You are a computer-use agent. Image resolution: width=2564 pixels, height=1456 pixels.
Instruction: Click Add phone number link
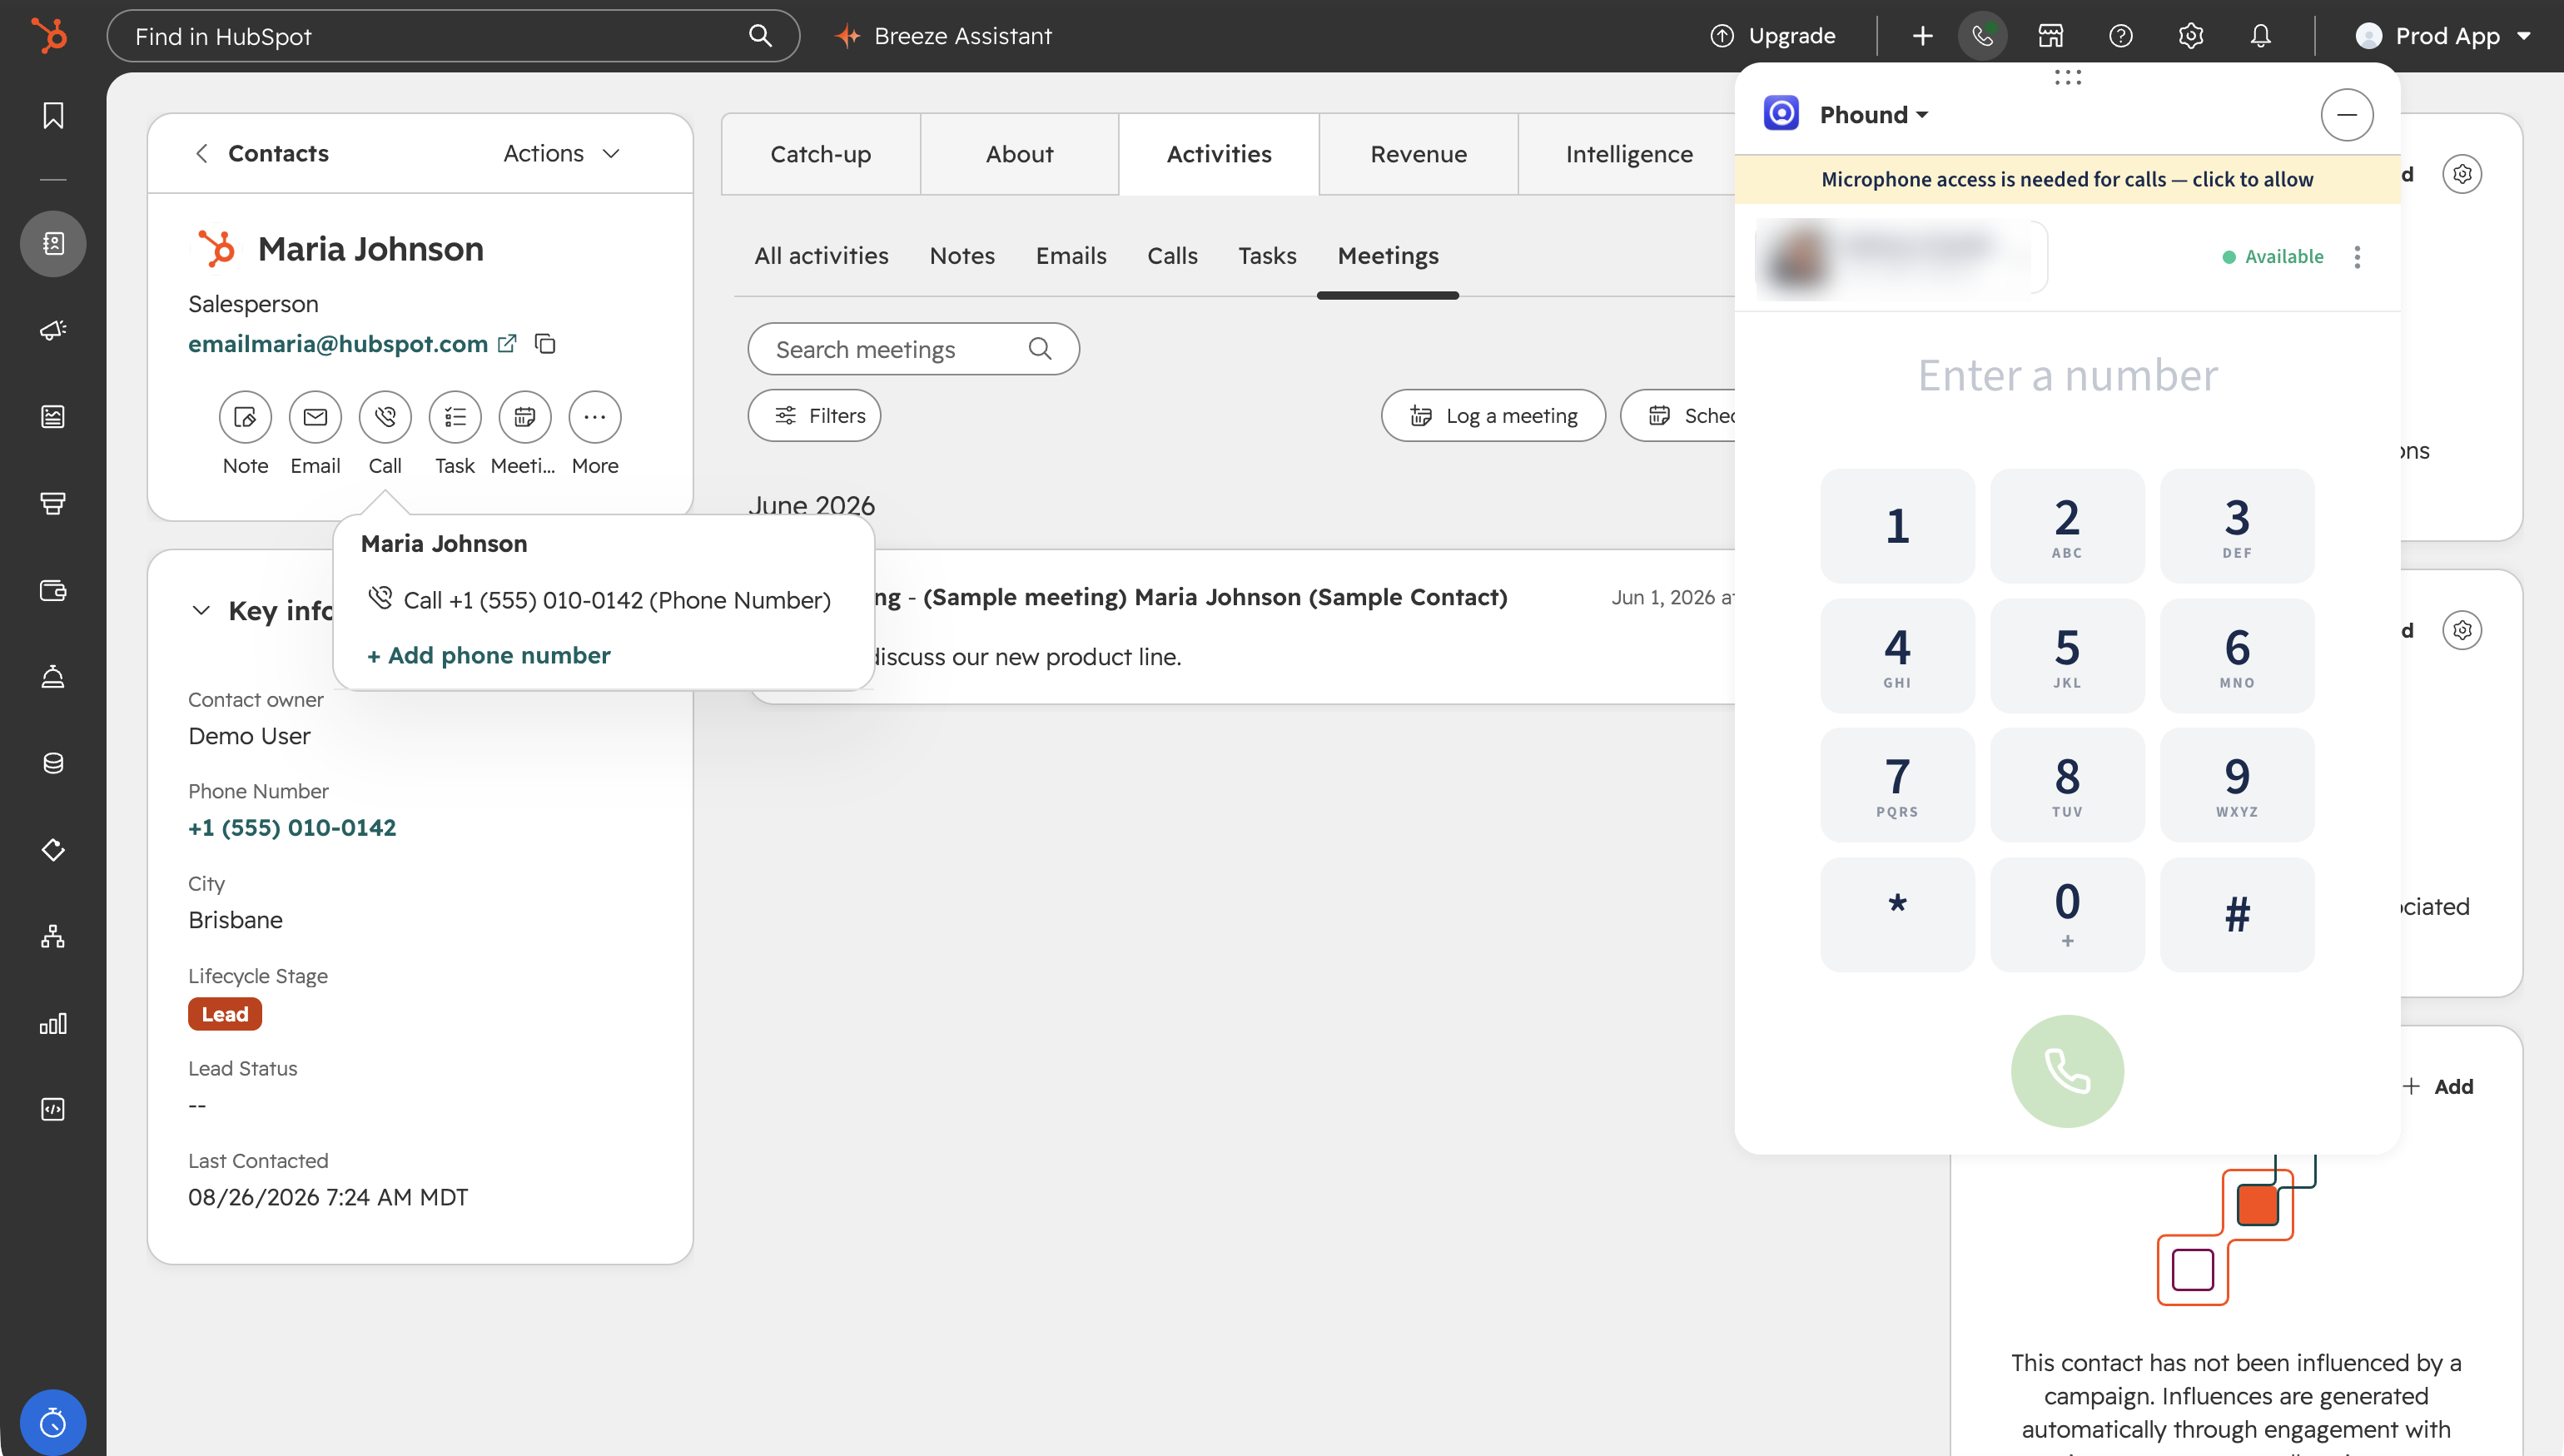[488, 655]
